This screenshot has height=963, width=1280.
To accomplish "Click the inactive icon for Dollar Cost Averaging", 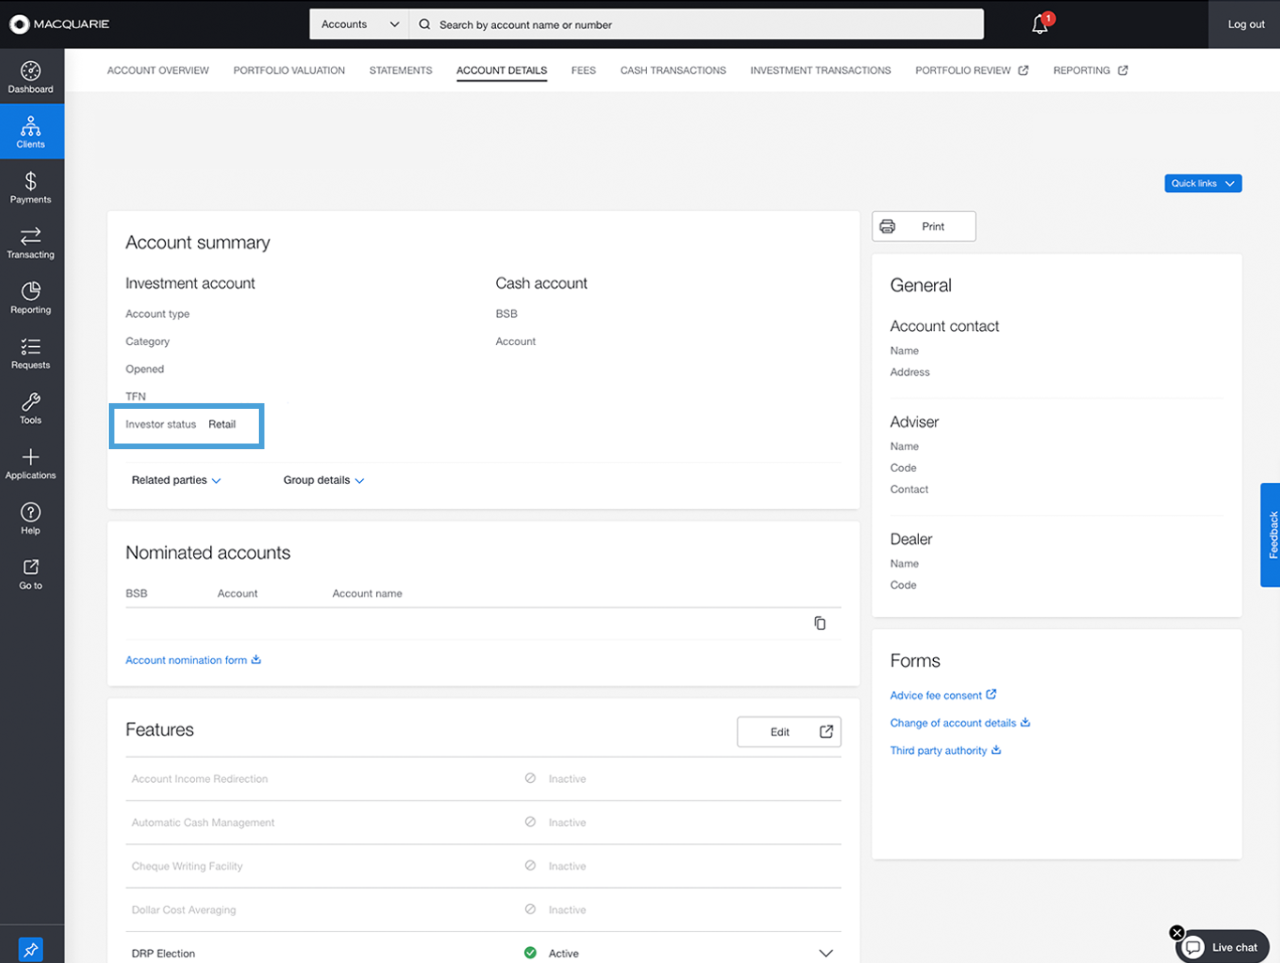I will (x=530, y=910).
